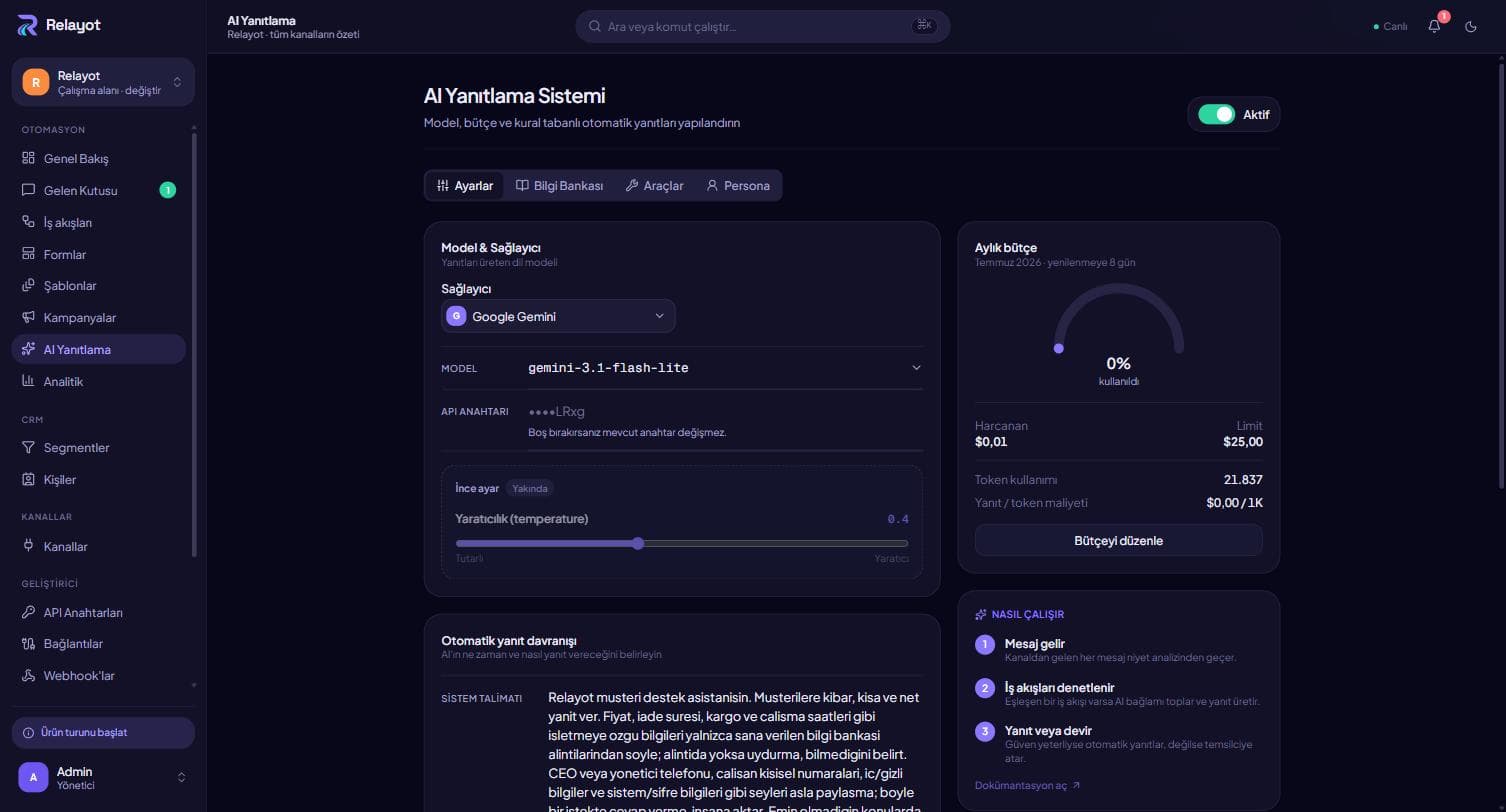Expand the gemini-3.1-flash-lite model dropdown
This screenshot has height=812, width=1506.
[724, 368]
